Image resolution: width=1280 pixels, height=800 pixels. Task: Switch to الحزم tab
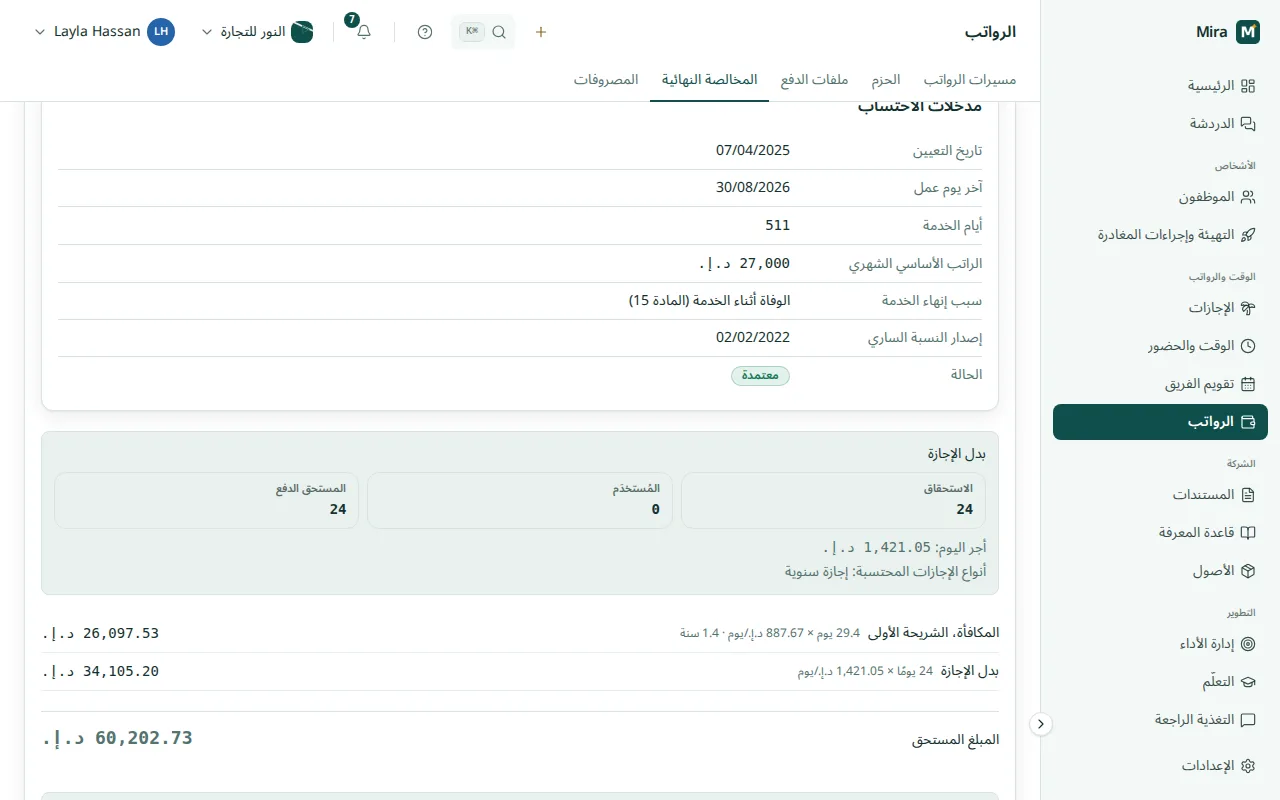tap(885, 80)
